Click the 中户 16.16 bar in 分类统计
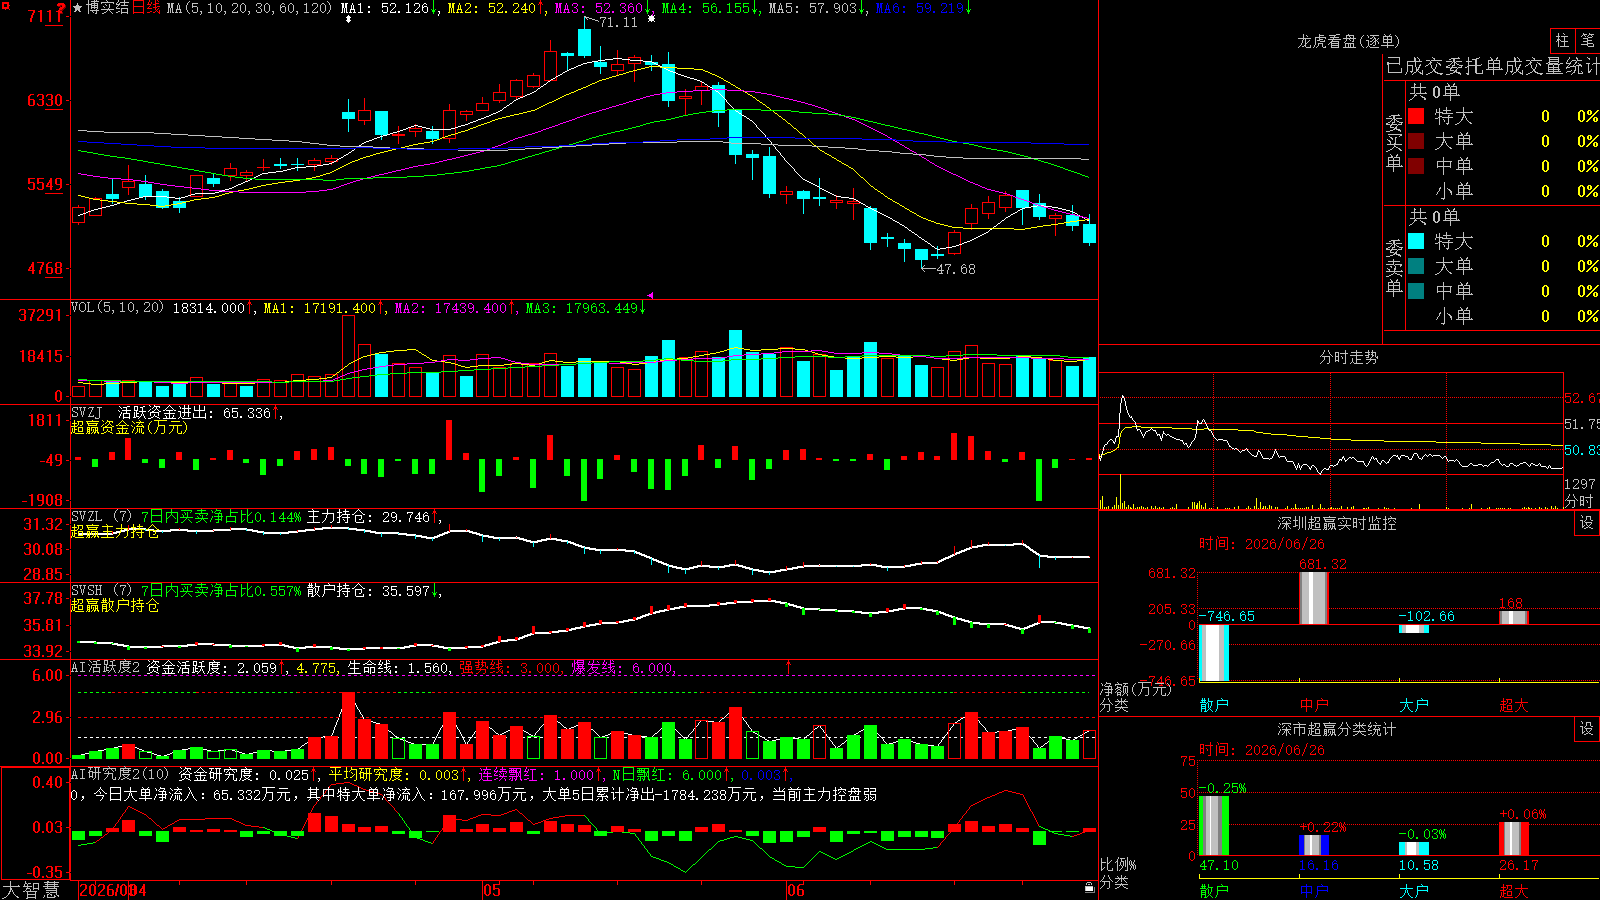This screenshot has width=1600, height=900. [1314, 845]
